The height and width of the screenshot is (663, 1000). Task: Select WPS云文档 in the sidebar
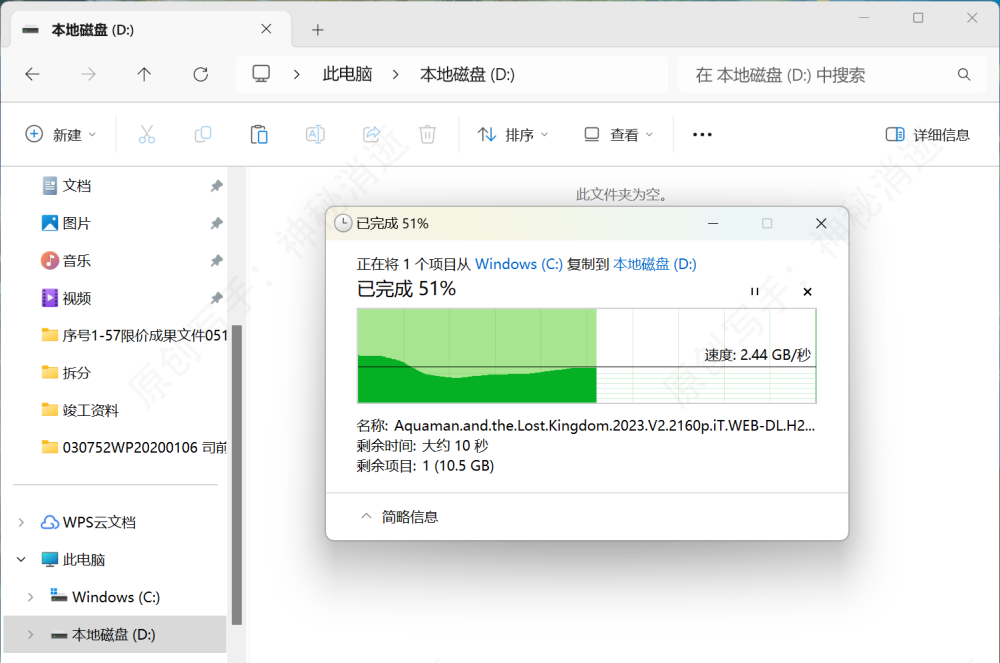click(89, 523)
